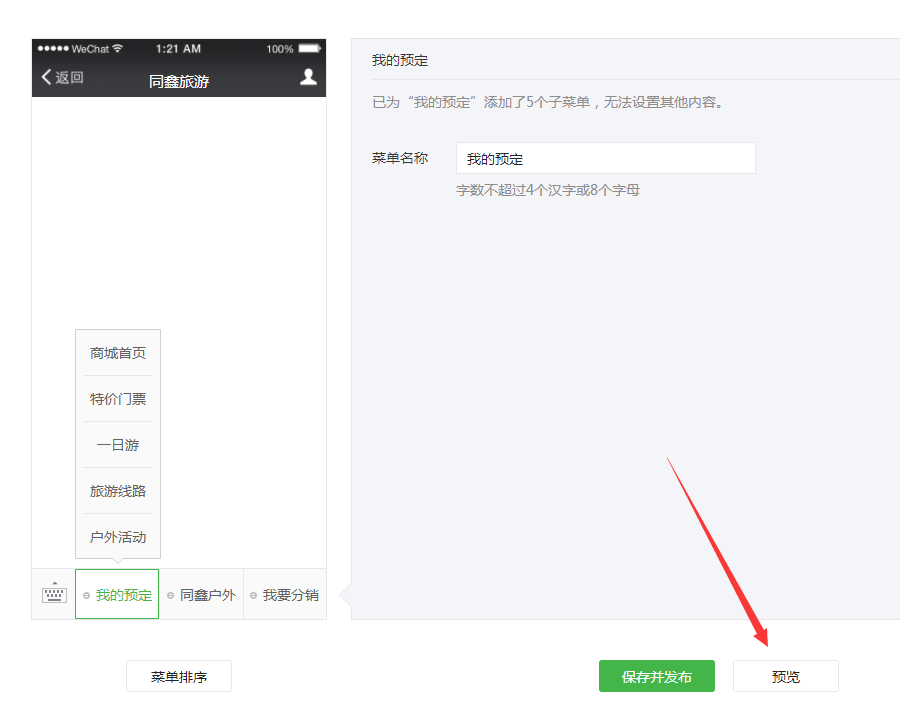Click the WiFi icon in status bar

coord(118,48)
